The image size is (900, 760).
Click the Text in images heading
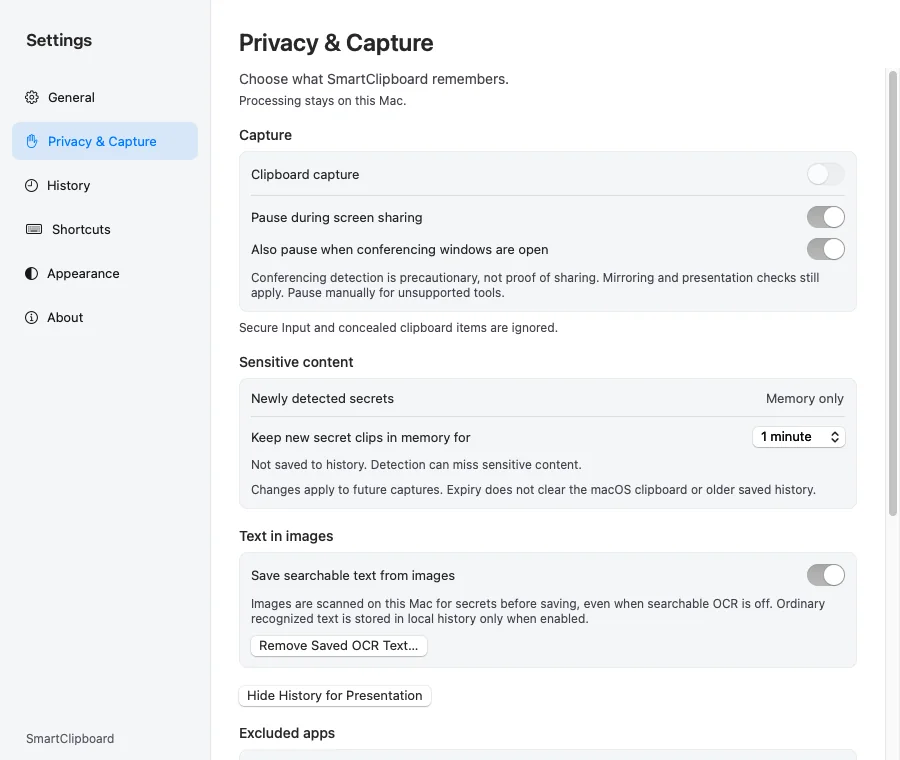286,536
